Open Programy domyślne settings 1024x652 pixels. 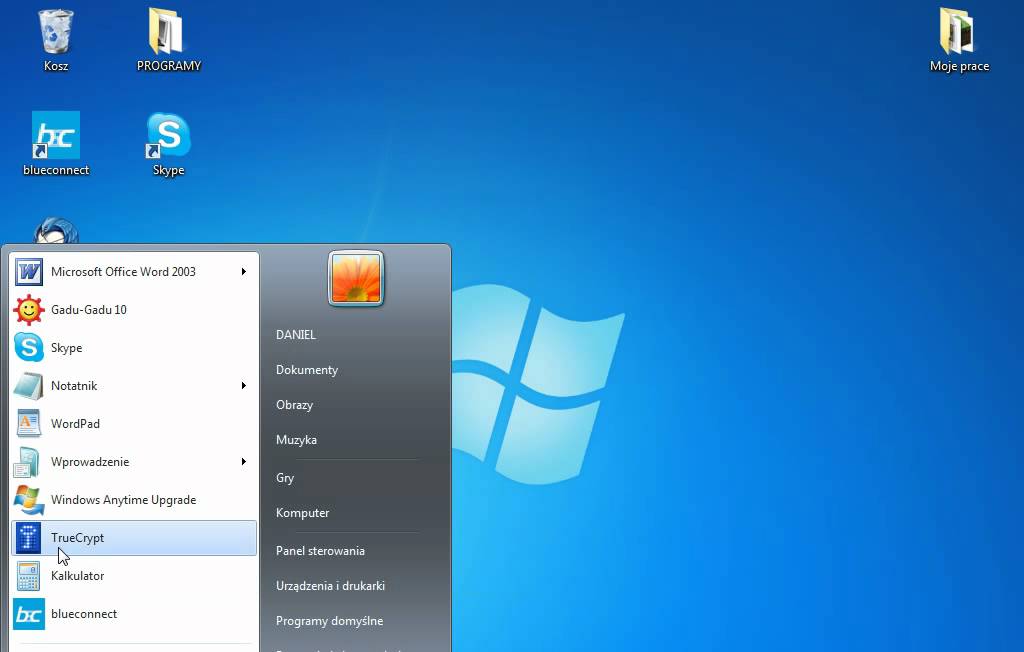329,621
